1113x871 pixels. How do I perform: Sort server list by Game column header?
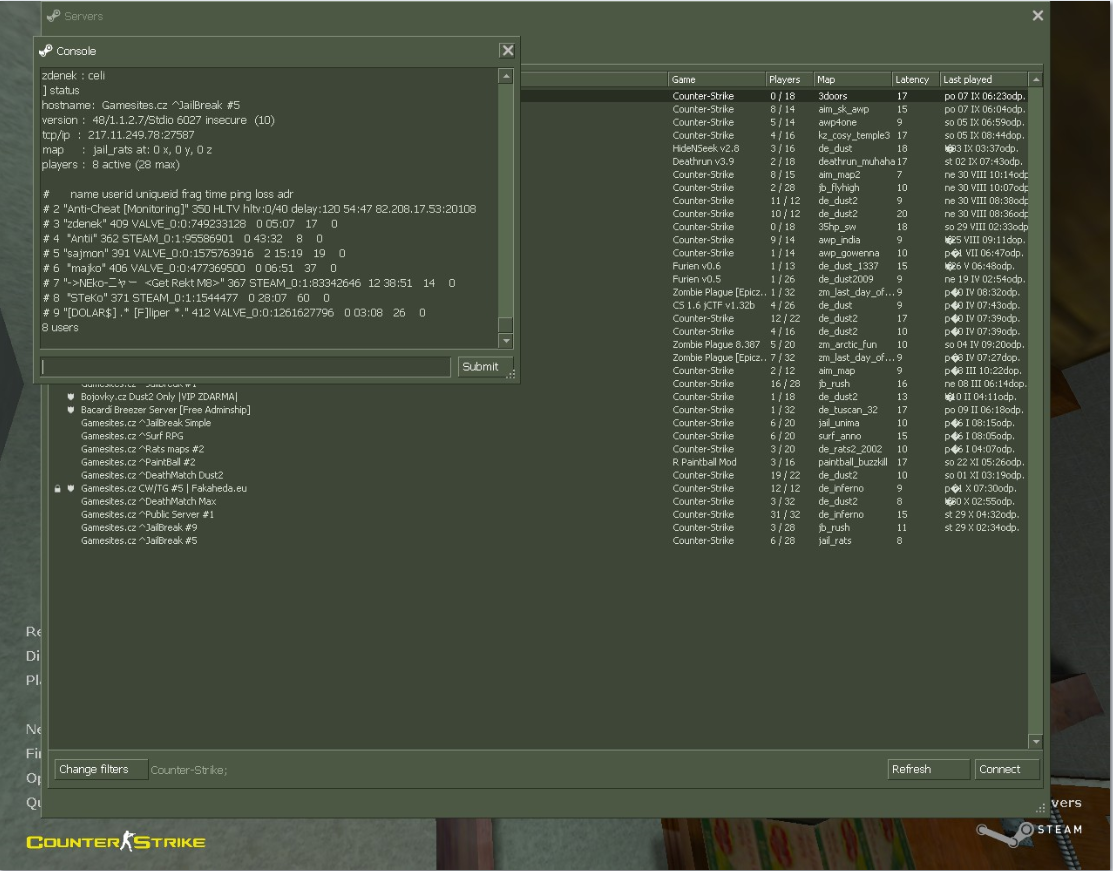pos(716,79)
